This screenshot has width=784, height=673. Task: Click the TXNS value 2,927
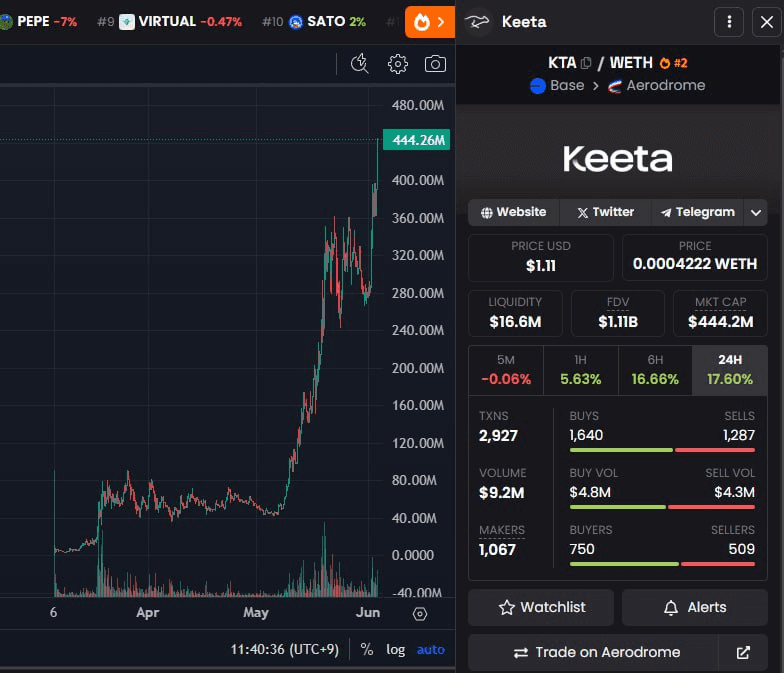[x=498, y=436]
